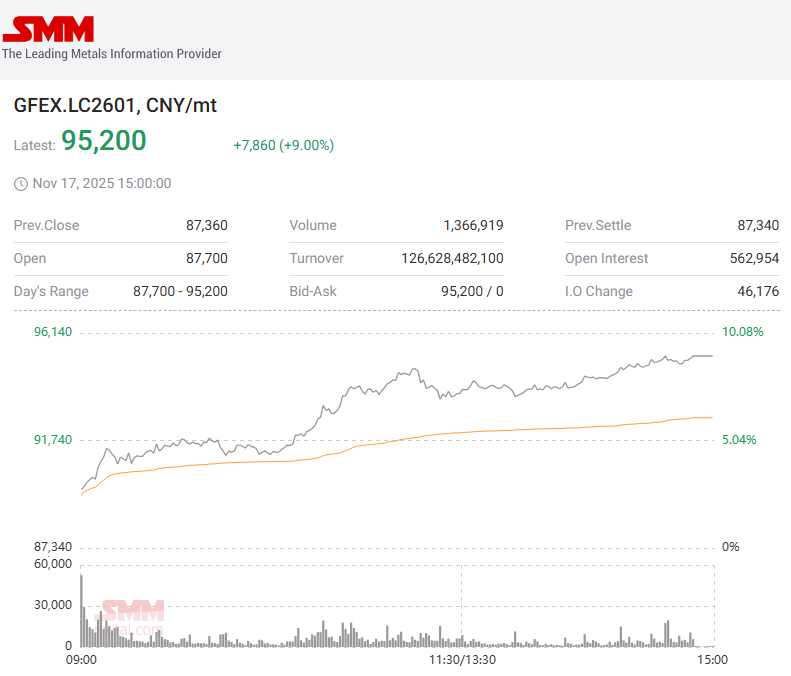Click the 60,000 volume axis label
The image size is (791, 676).
[x=53, y=564]
